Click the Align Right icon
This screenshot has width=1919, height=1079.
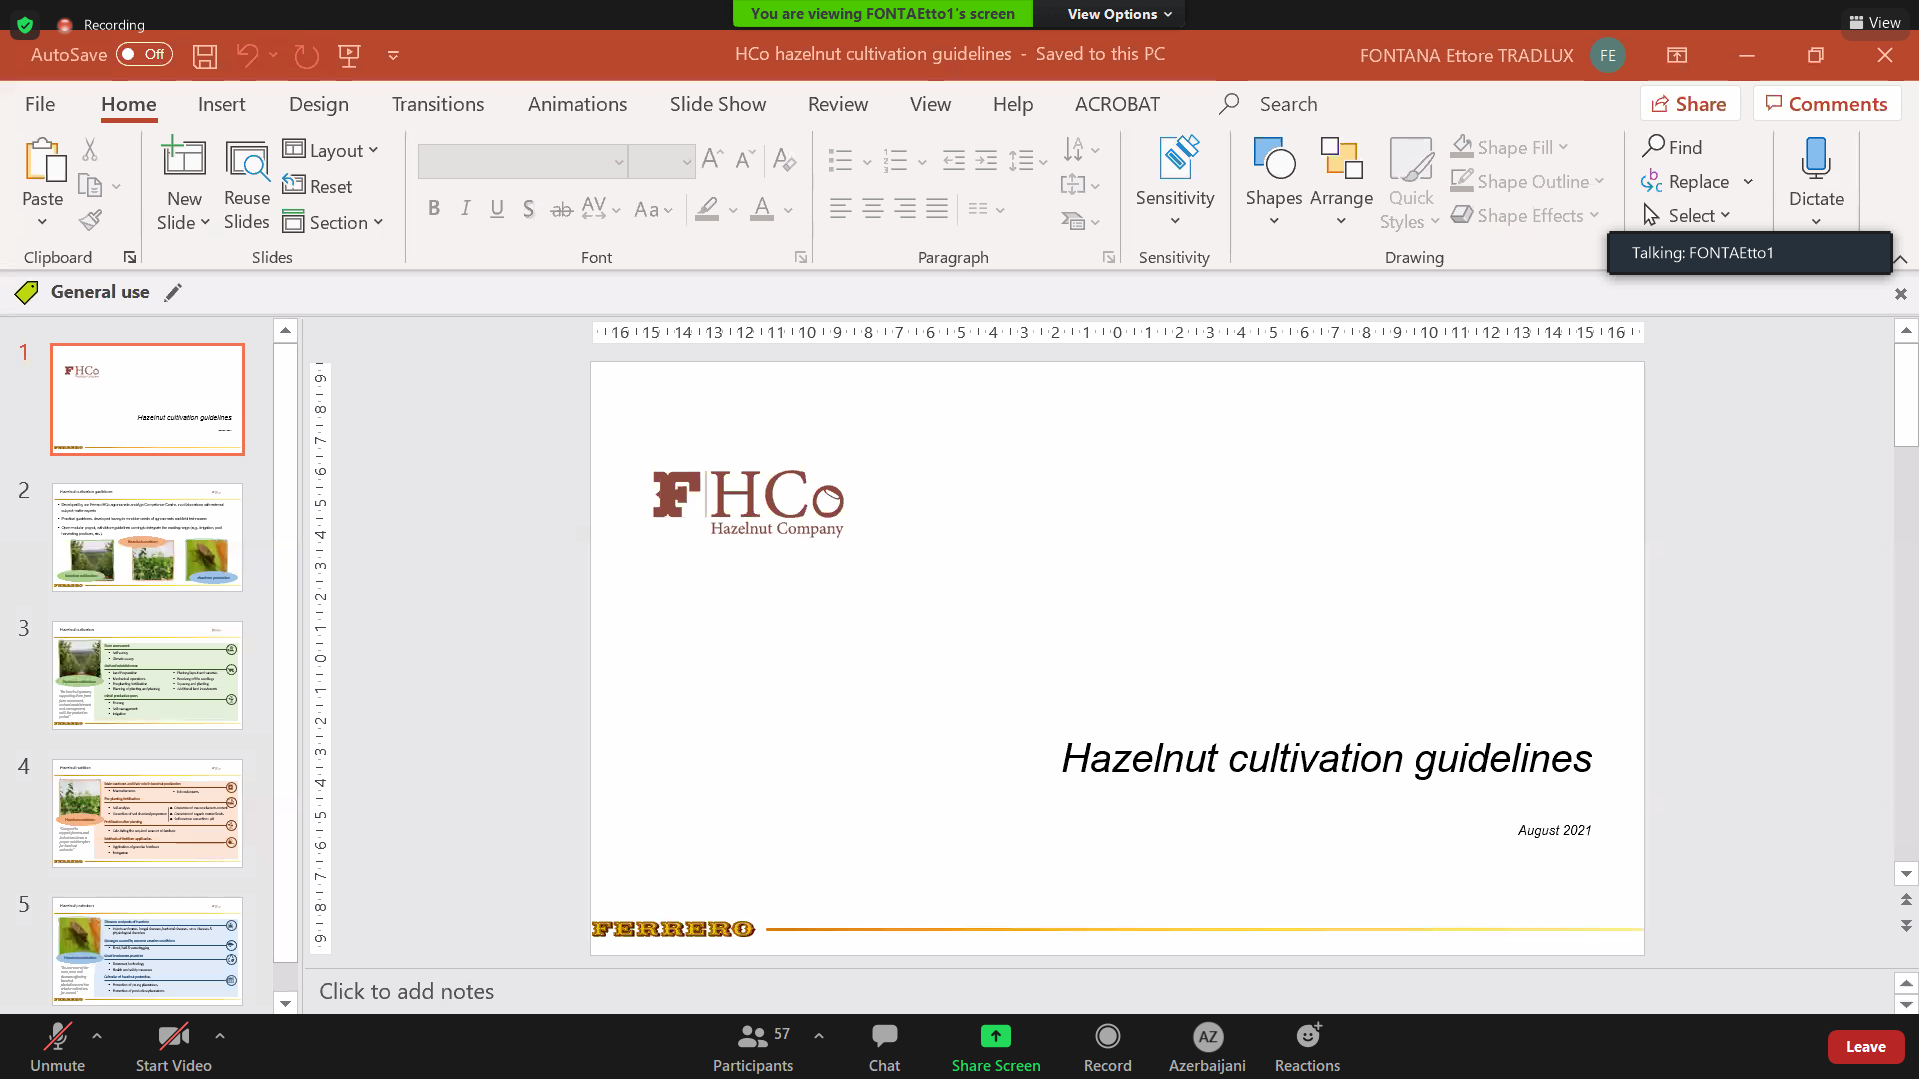[905, 208]
